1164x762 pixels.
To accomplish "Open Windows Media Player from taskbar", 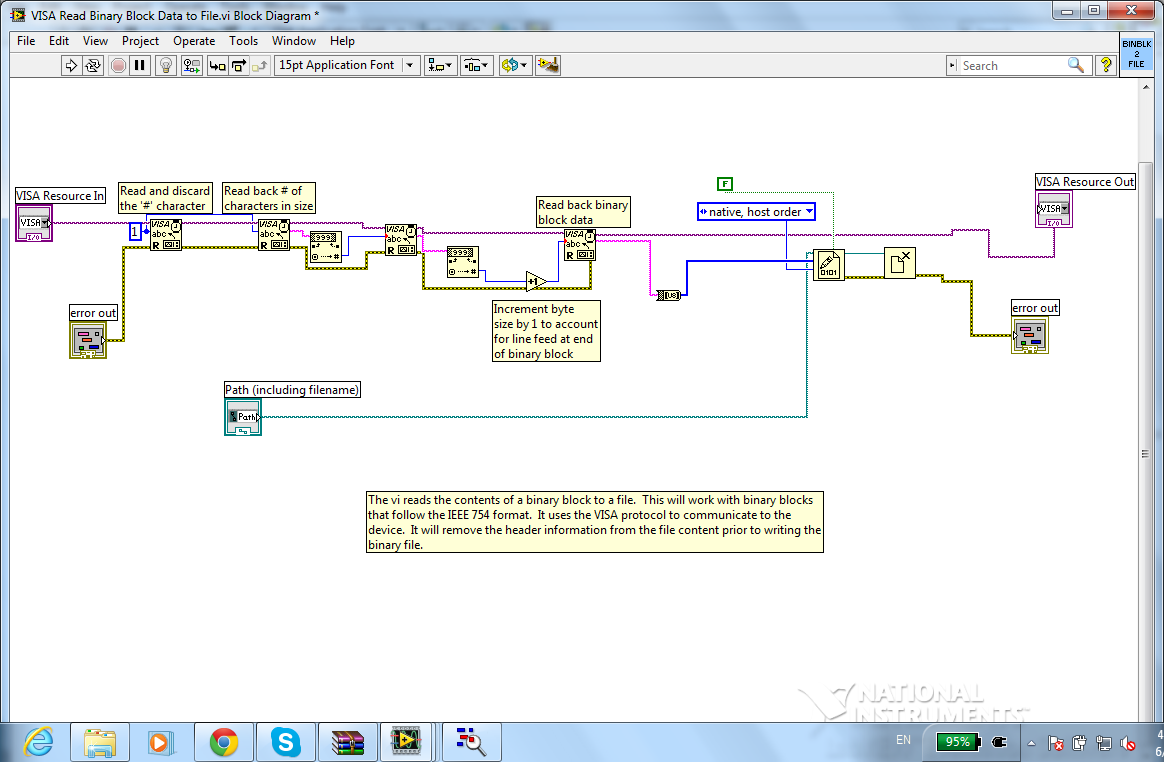I will pos(161,742).
